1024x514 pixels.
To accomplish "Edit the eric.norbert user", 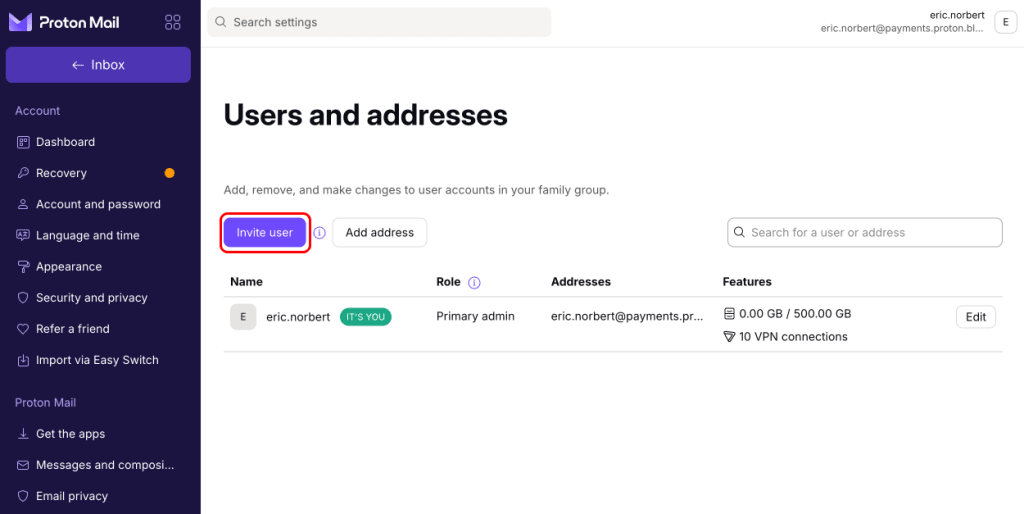I will point(976,317).
